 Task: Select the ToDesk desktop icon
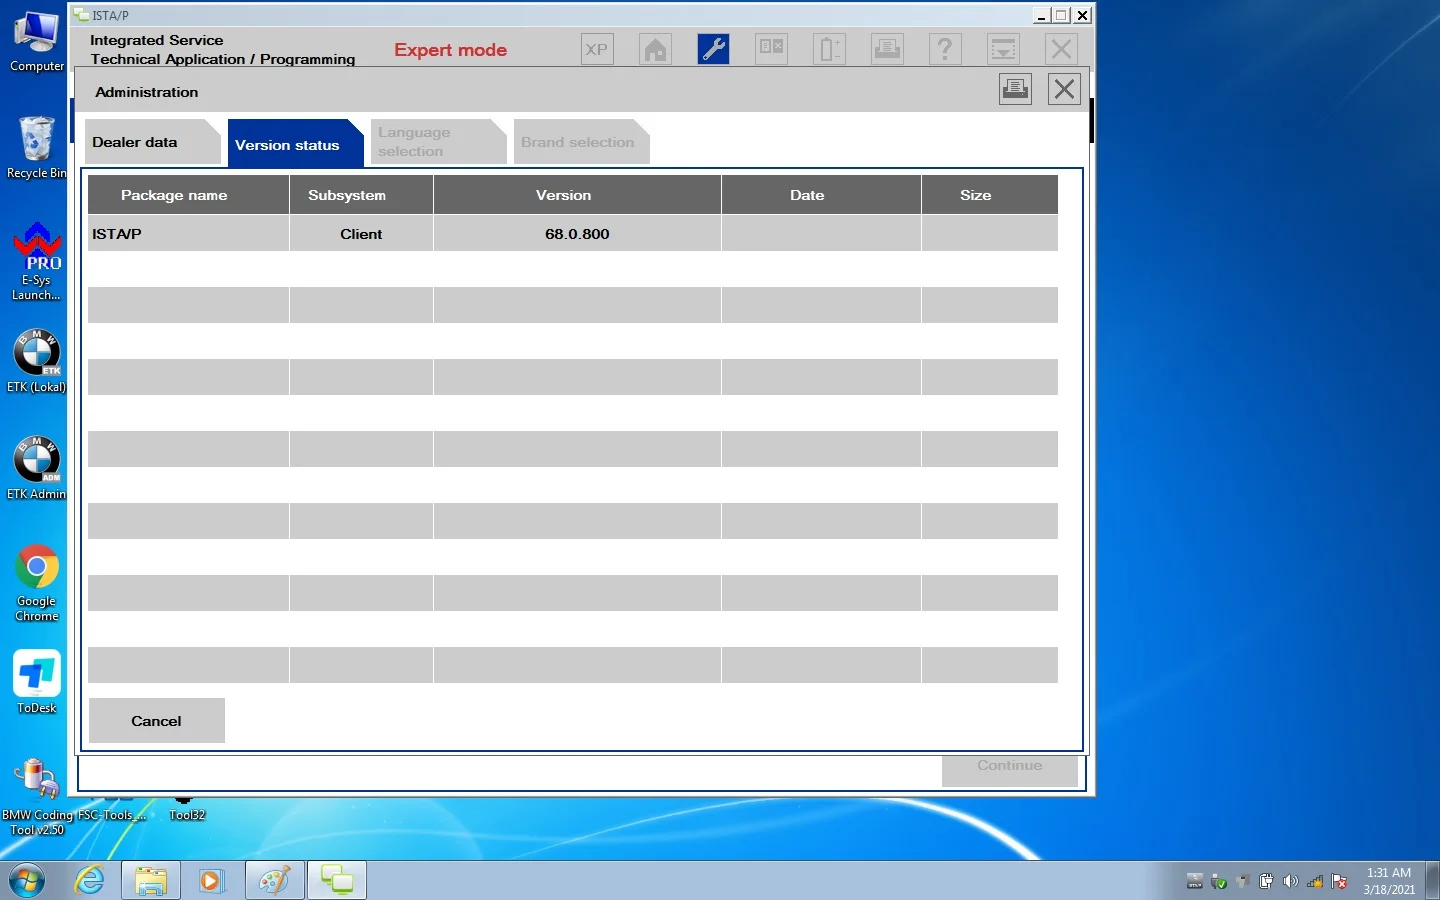(37, 682)
